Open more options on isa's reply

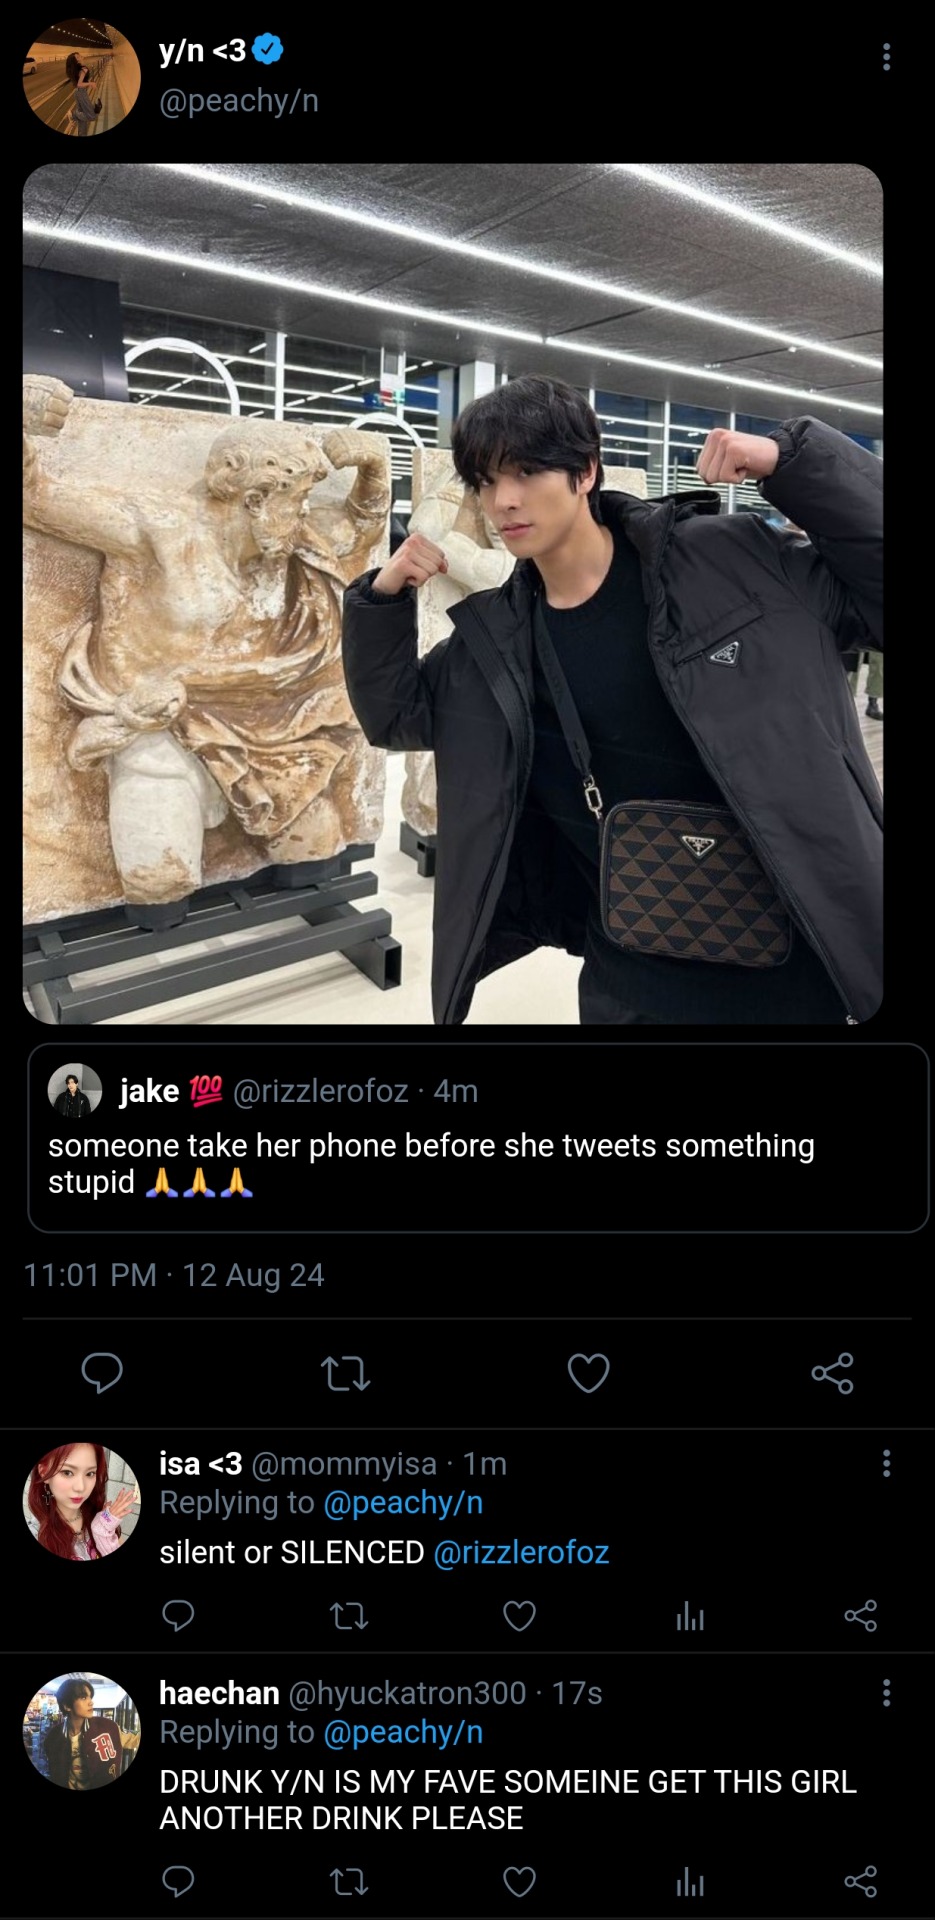pos(886,1464)
